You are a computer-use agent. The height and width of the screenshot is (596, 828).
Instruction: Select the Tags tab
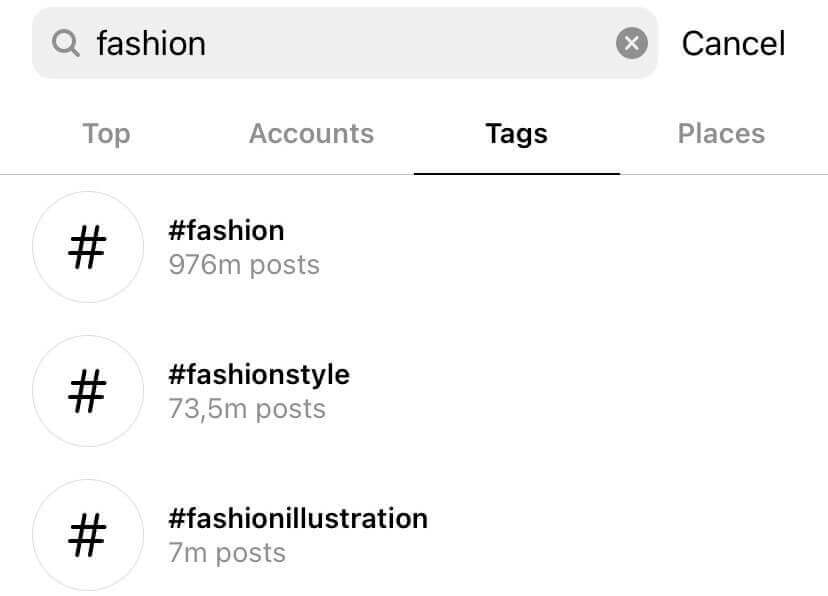(516, 133)
